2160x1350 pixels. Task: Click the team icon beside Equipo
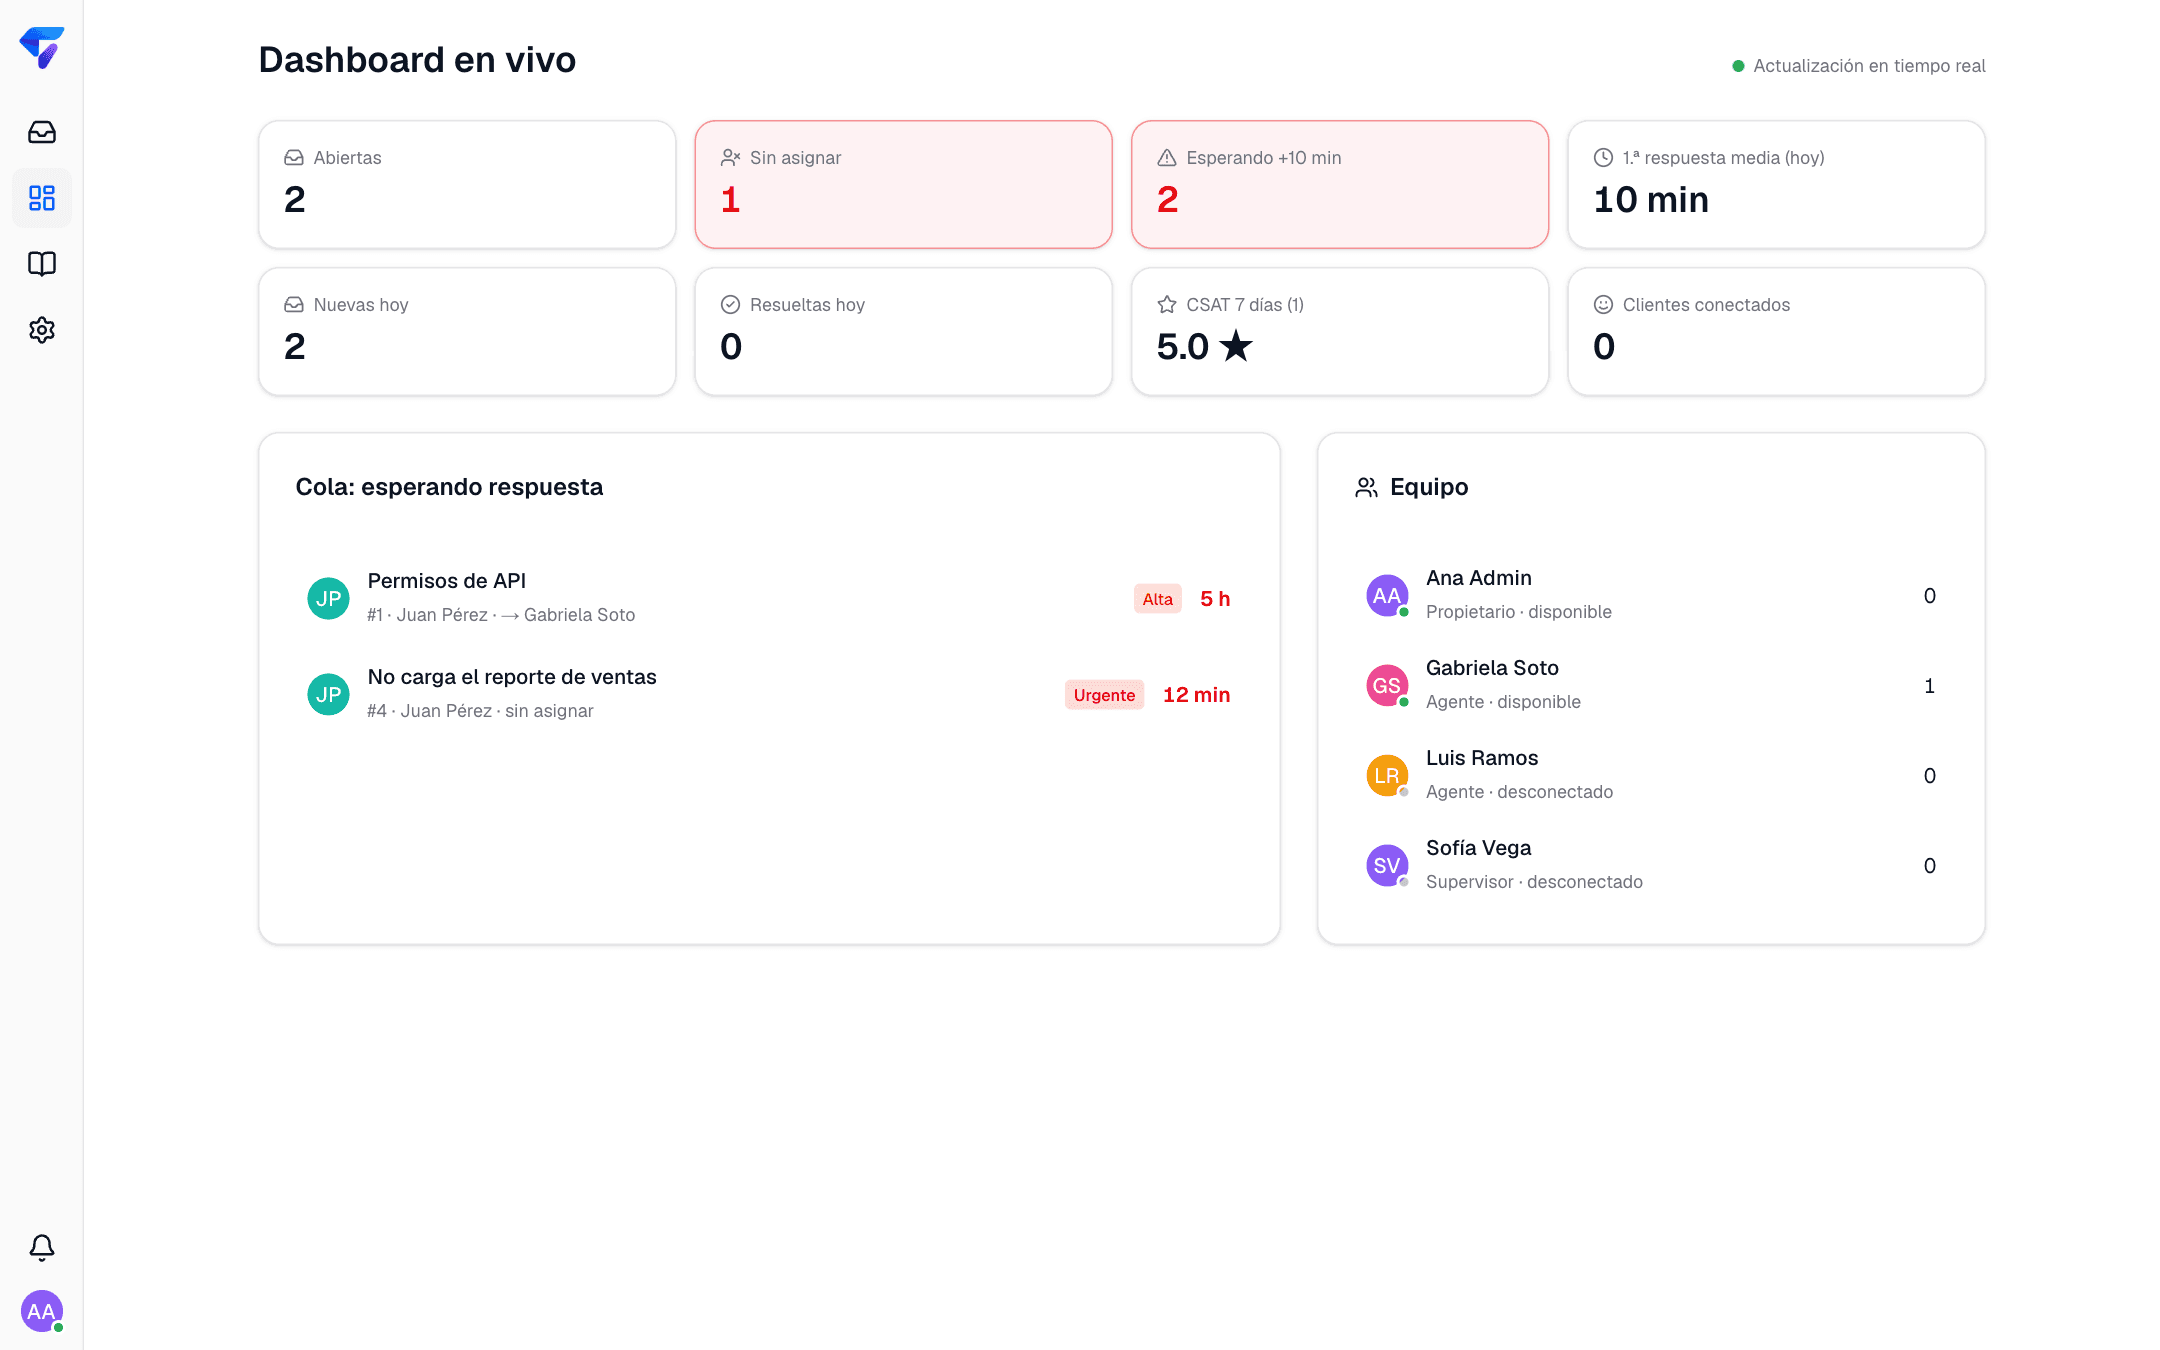pos(1367,487)
